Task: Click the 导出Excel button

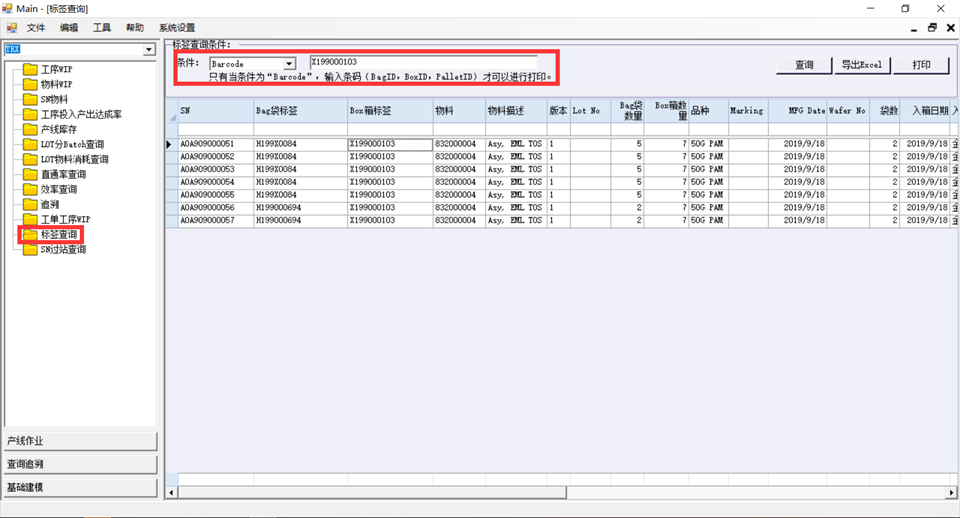Action: 861,65
